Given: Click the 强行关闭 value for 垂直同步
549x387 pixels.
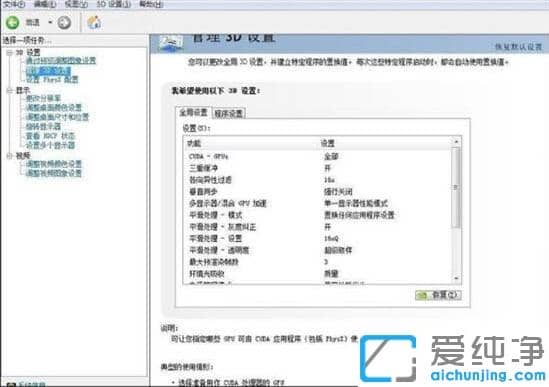Looking at the screenshot, I should [x=338, y=192].
